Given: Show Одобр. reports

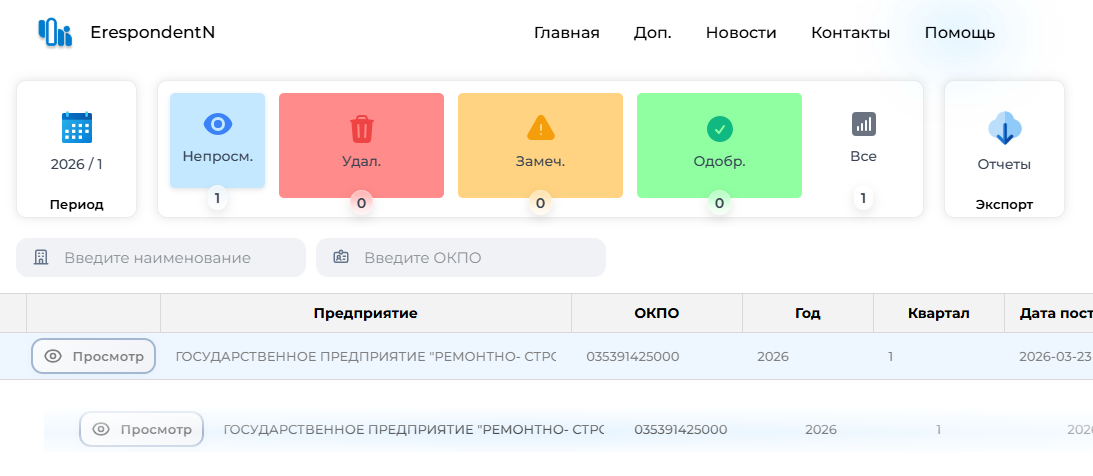Looking at the screenshot, I should (x=719, y=161).
